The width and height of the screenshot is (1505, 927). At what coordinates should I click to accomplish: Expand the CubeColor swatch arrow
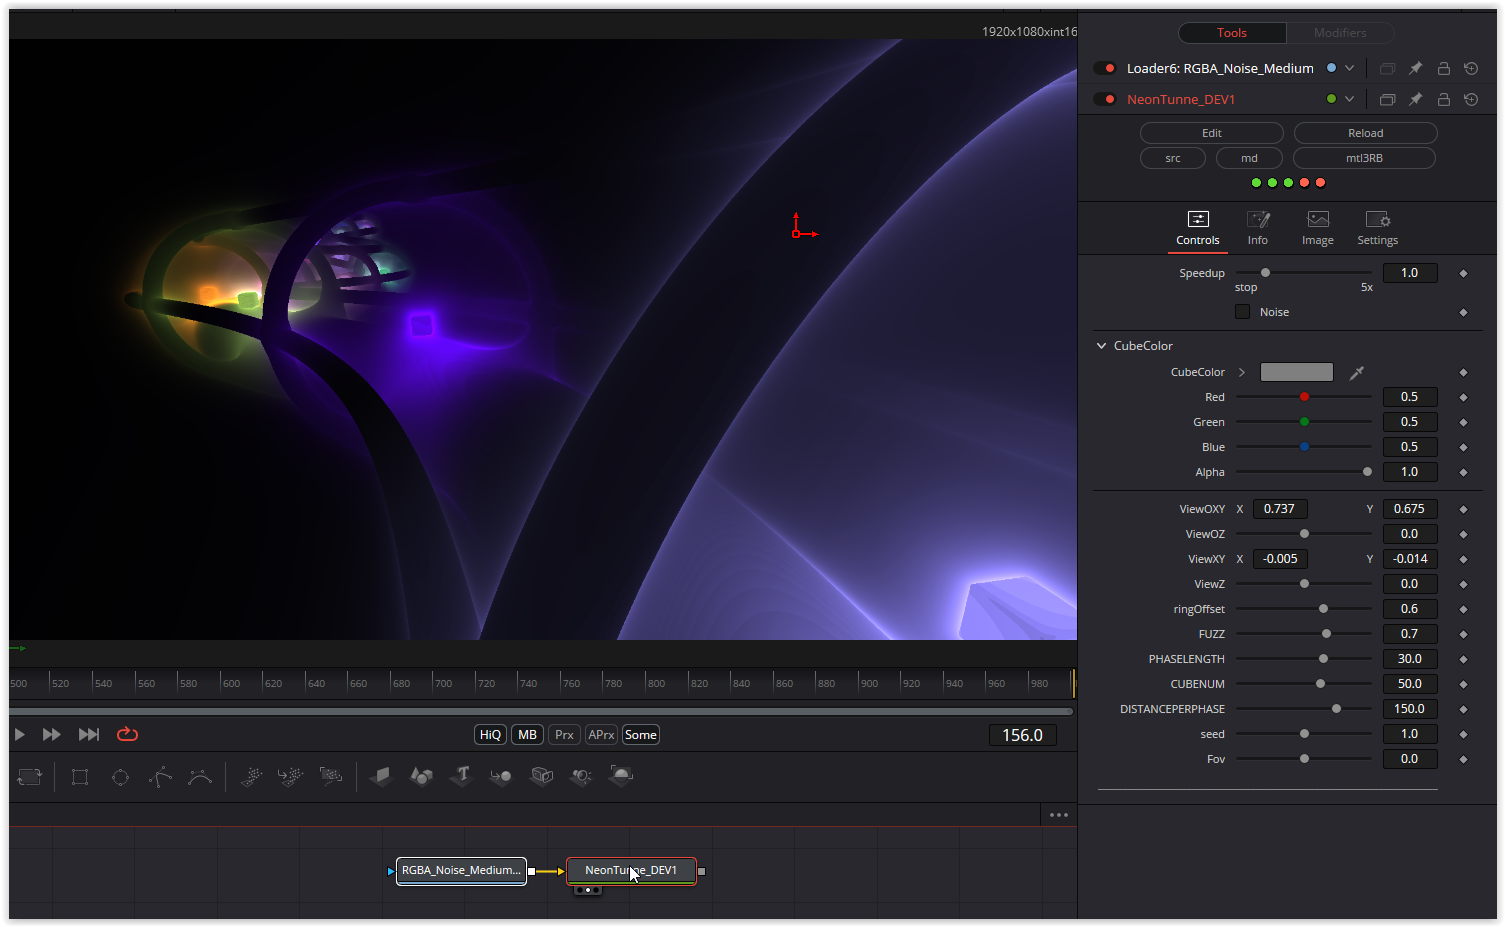coord(1242,373)
